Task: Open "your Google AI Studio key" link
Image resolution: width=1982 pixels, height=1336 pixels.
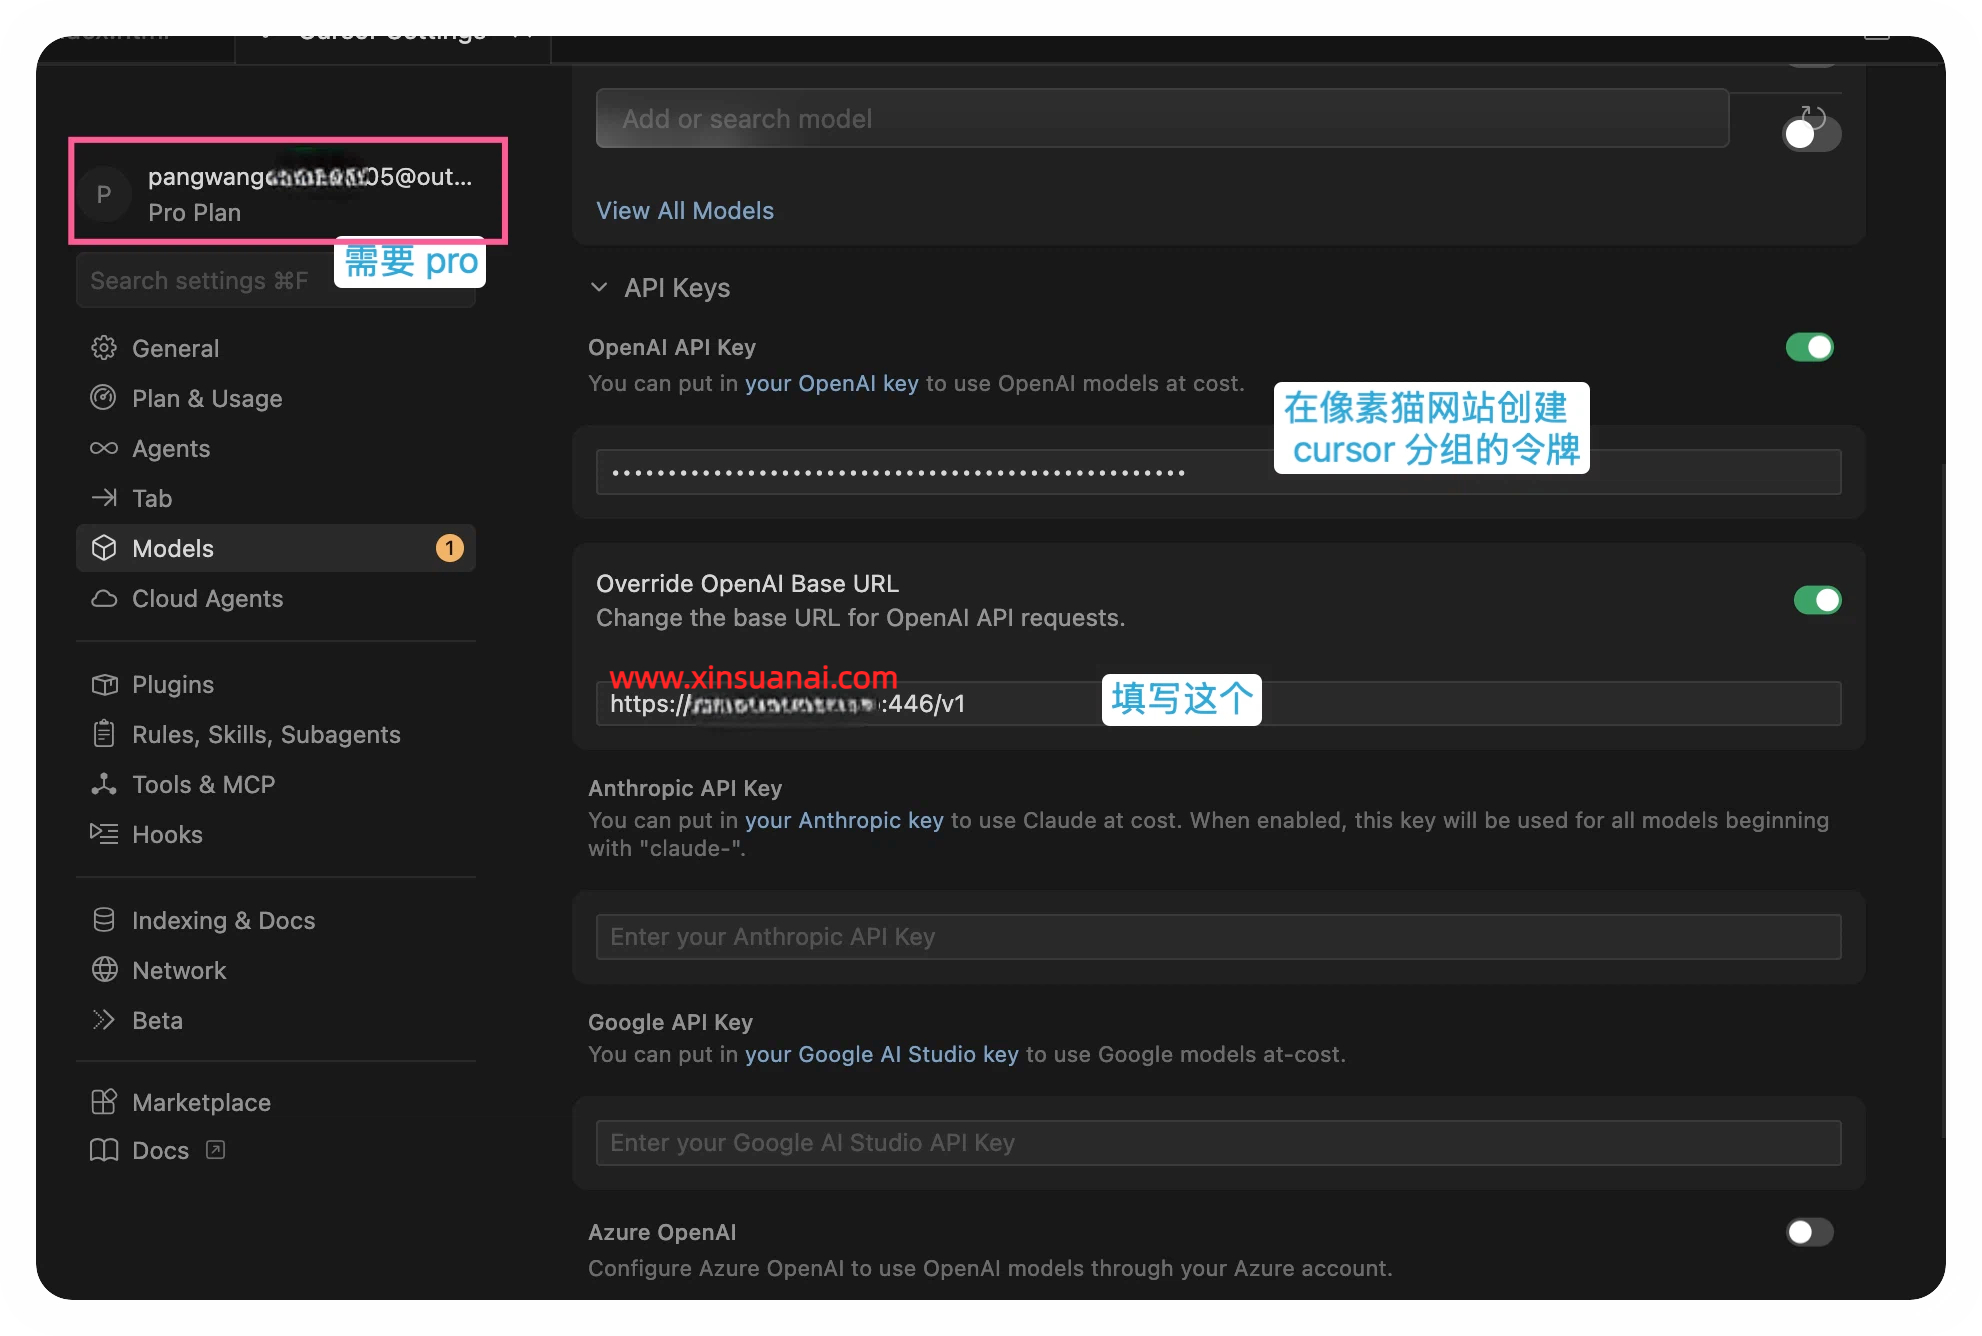Action: 882,1055
